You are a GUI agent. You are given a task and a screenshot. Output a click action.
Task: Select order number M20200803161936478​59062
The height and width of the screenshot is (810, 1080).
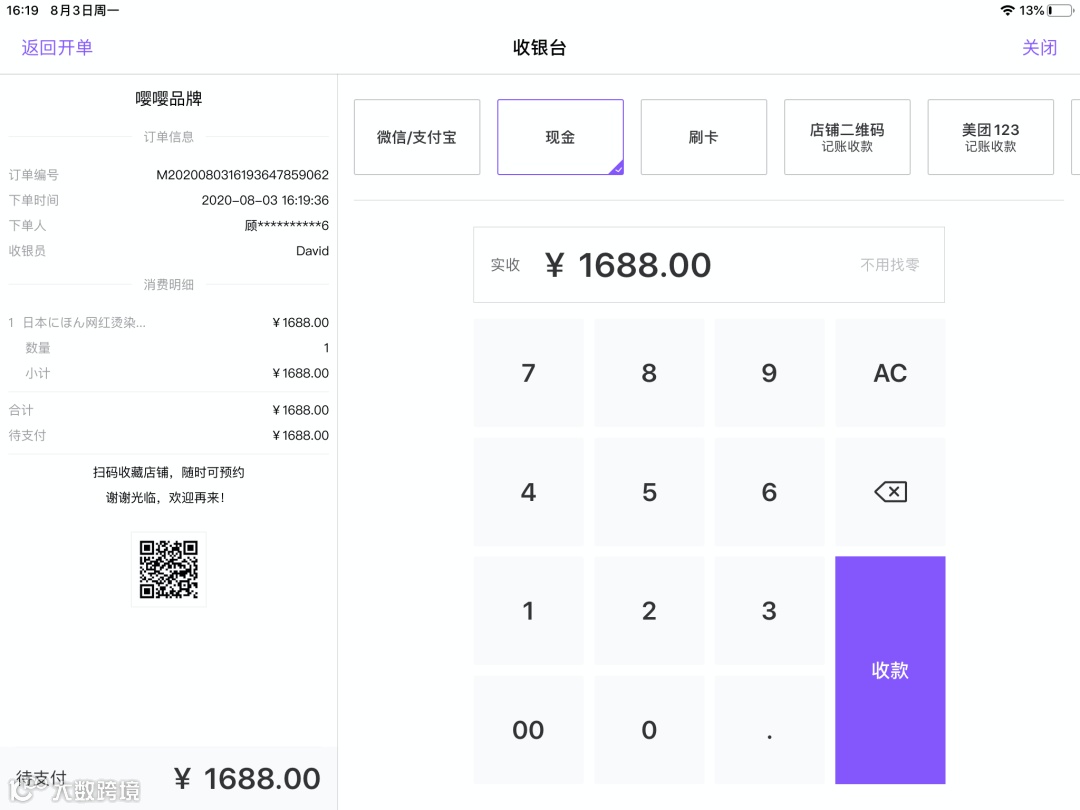(242, 175)
